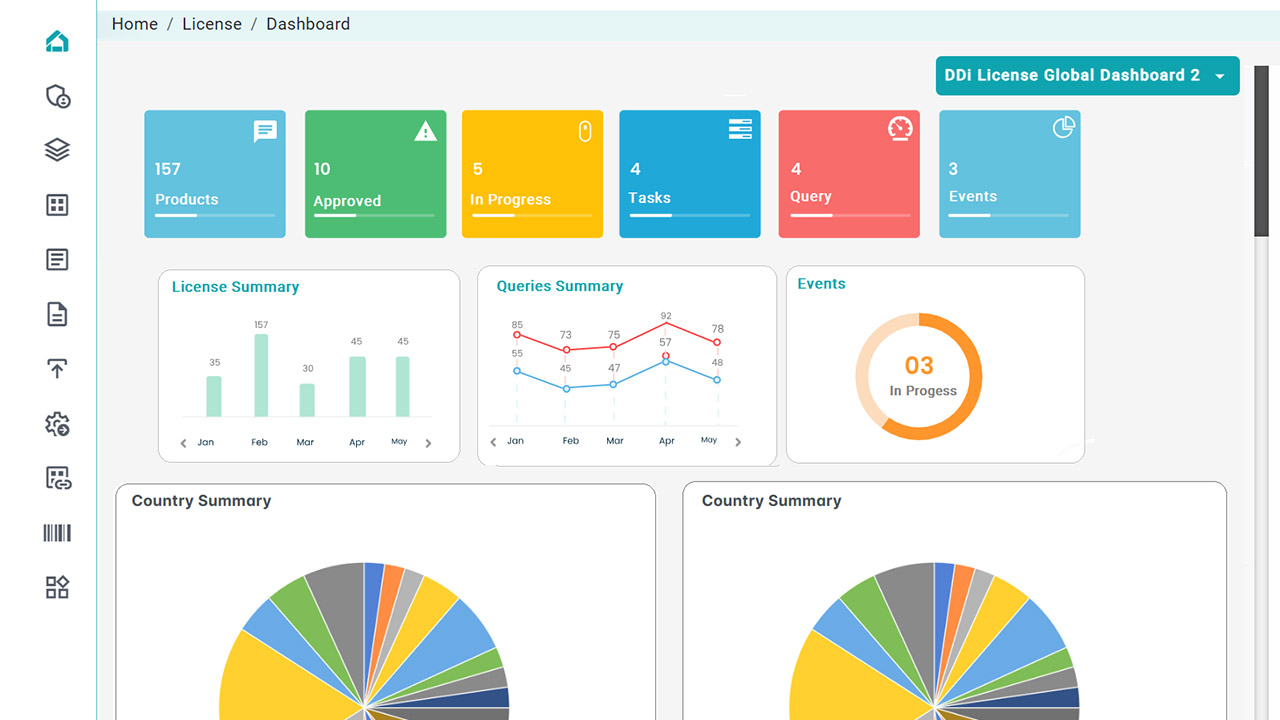Go to previous month in License Summary

[x=183, y=443]
